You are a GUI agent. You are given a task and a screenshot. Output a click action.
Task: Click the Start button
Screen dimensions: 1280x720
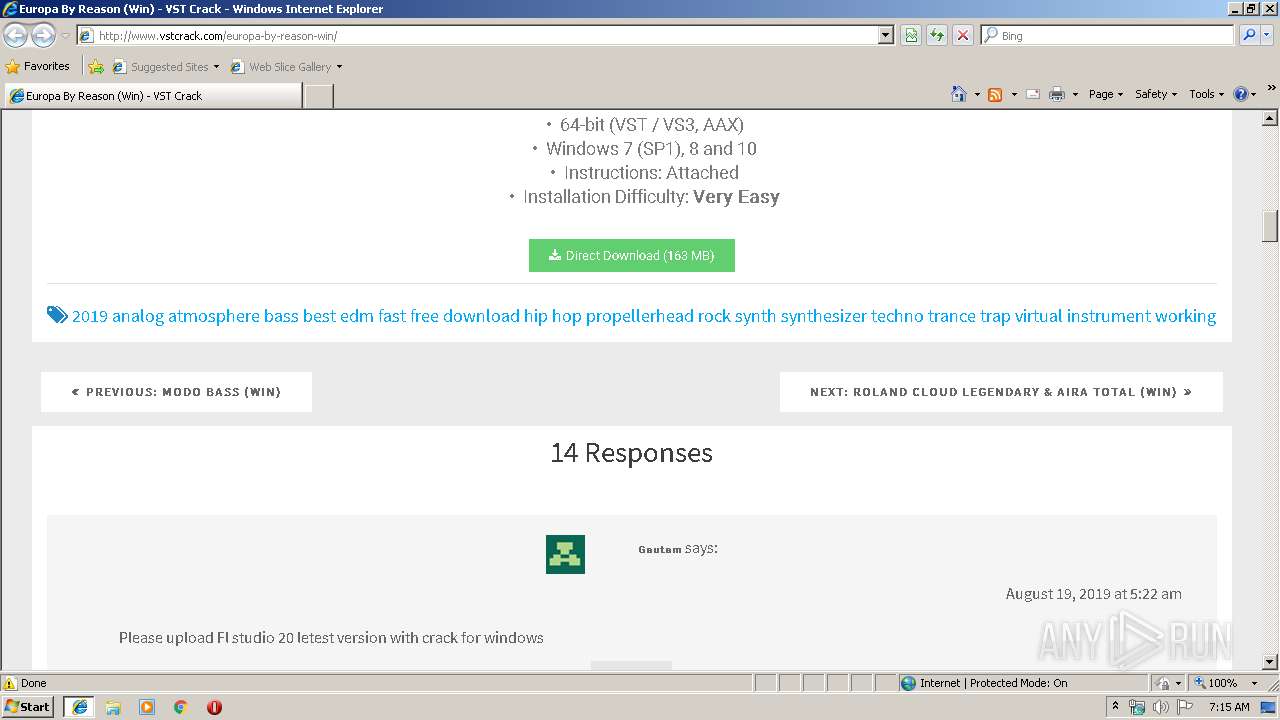click(28, 707)
